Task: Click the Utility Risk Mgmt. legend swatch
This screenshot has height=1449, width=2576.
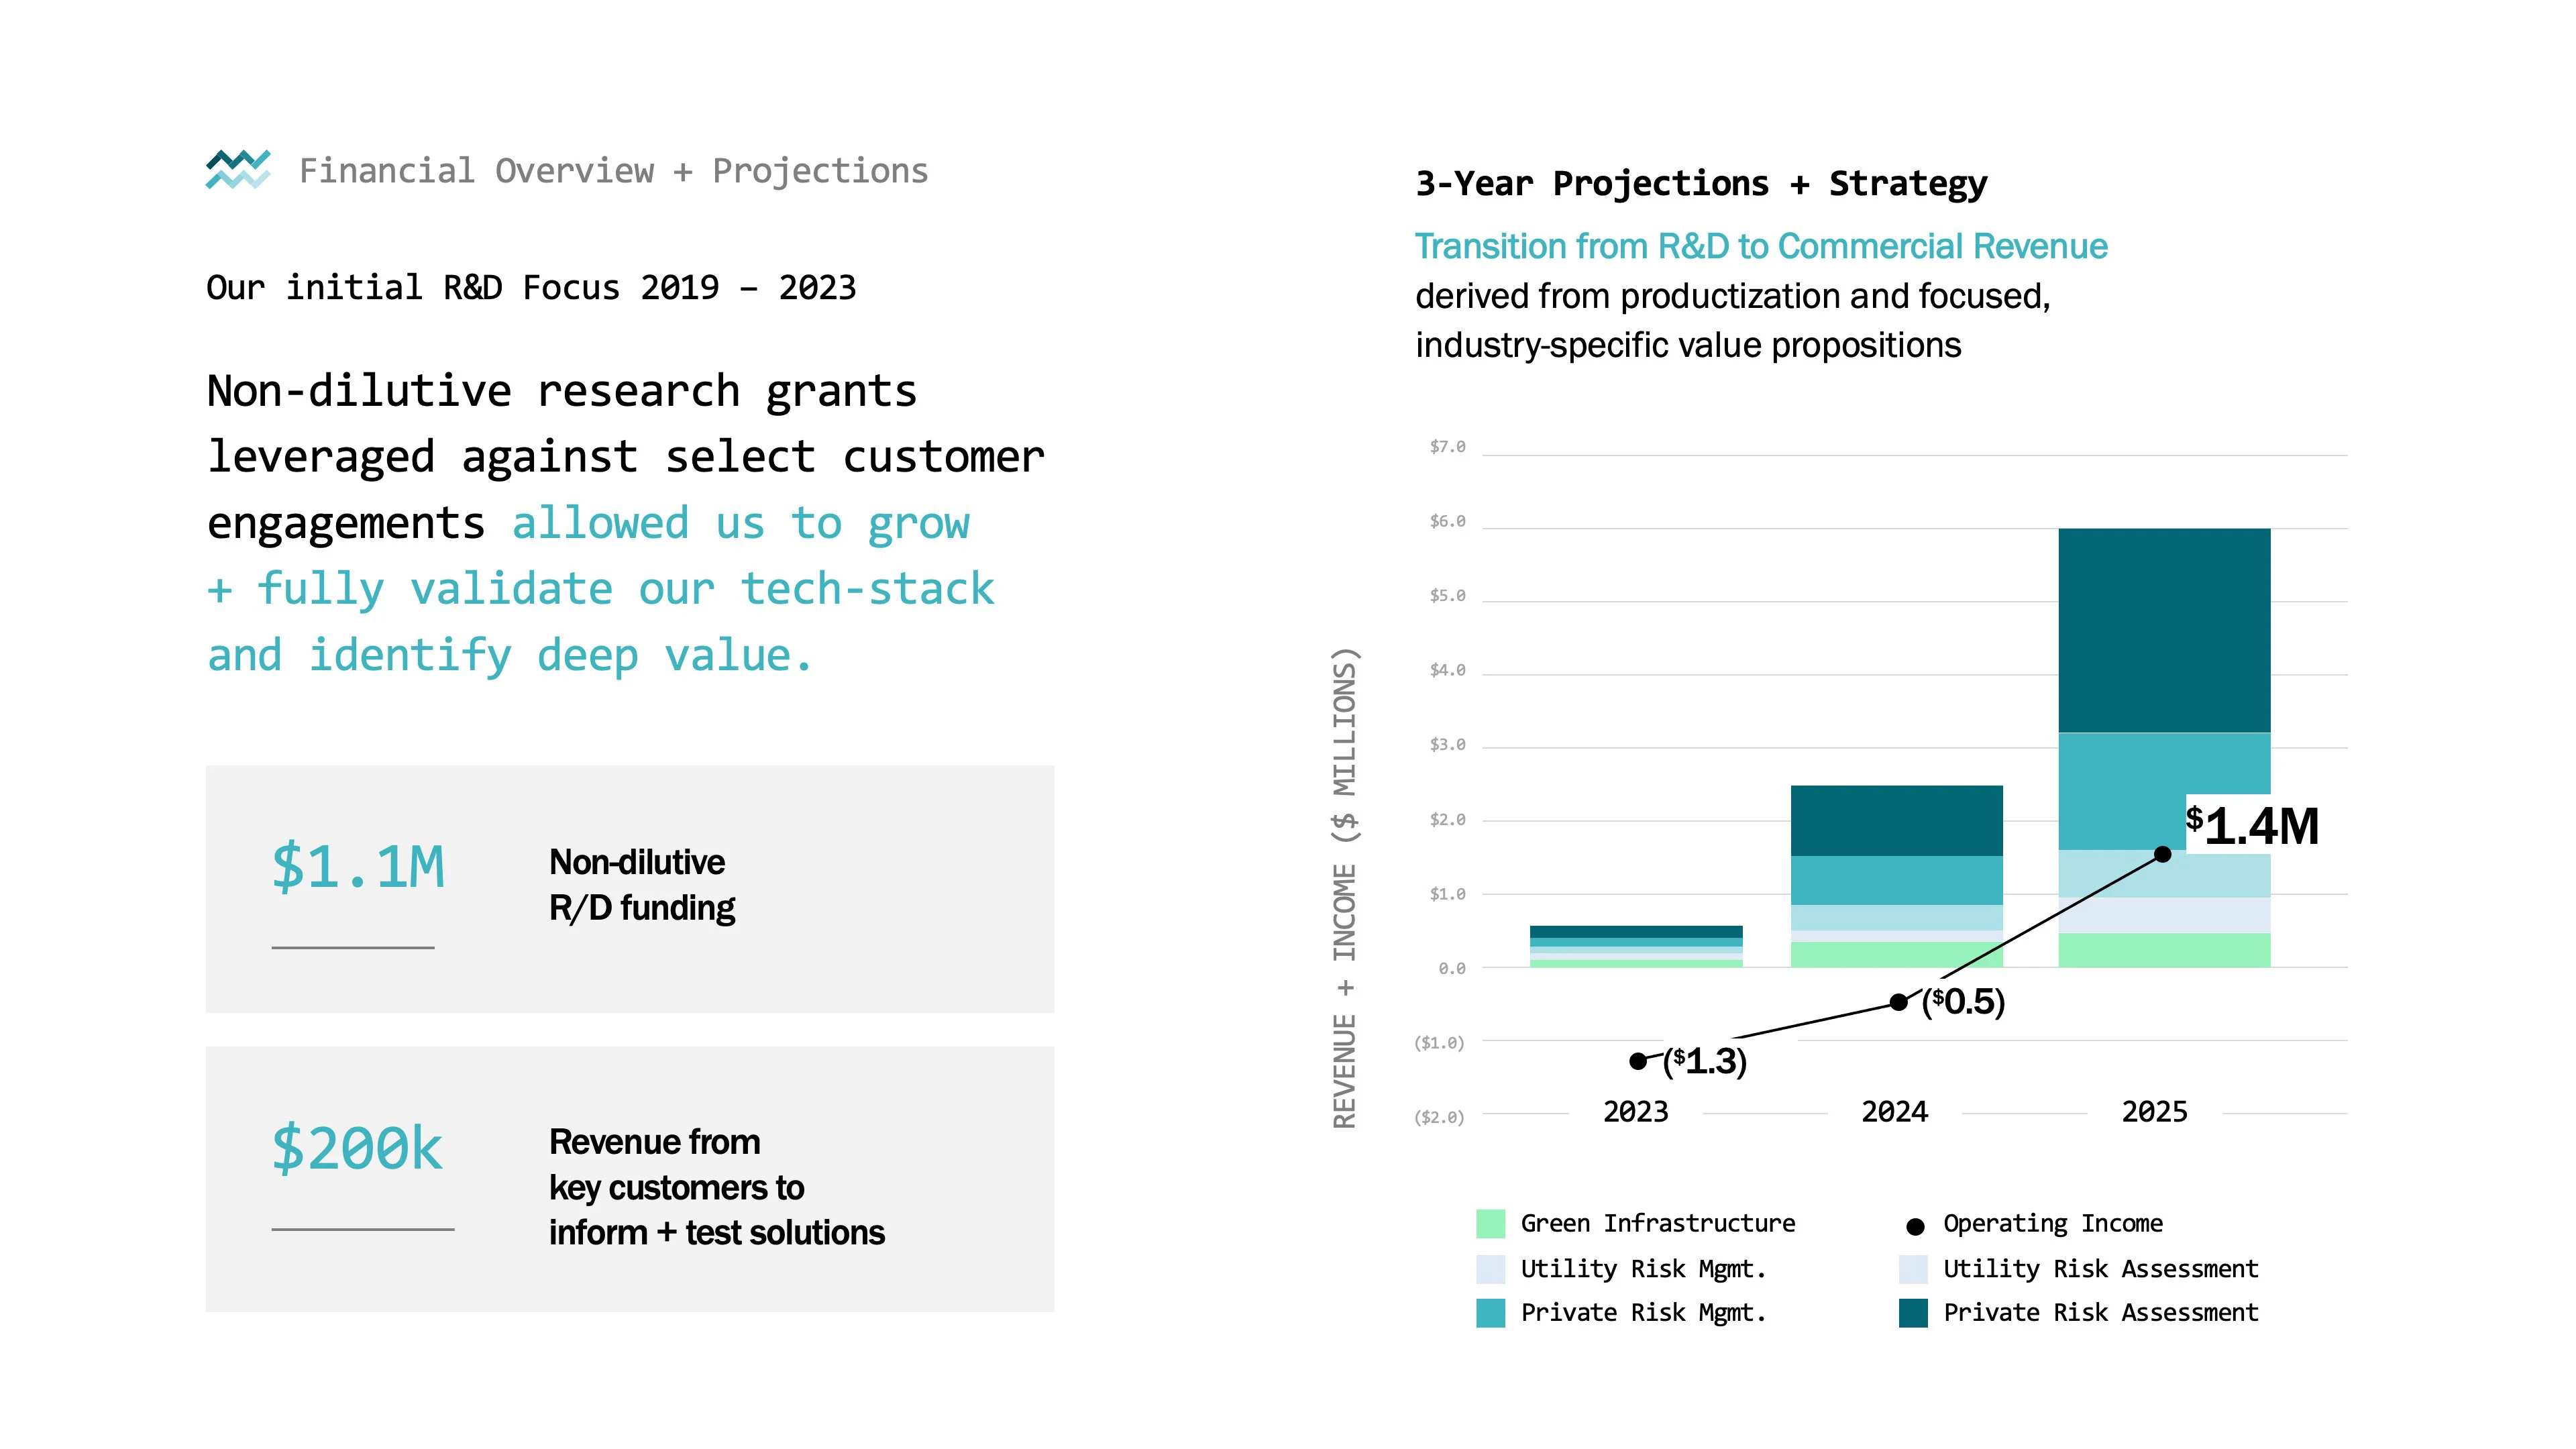Action: 1490,1269
